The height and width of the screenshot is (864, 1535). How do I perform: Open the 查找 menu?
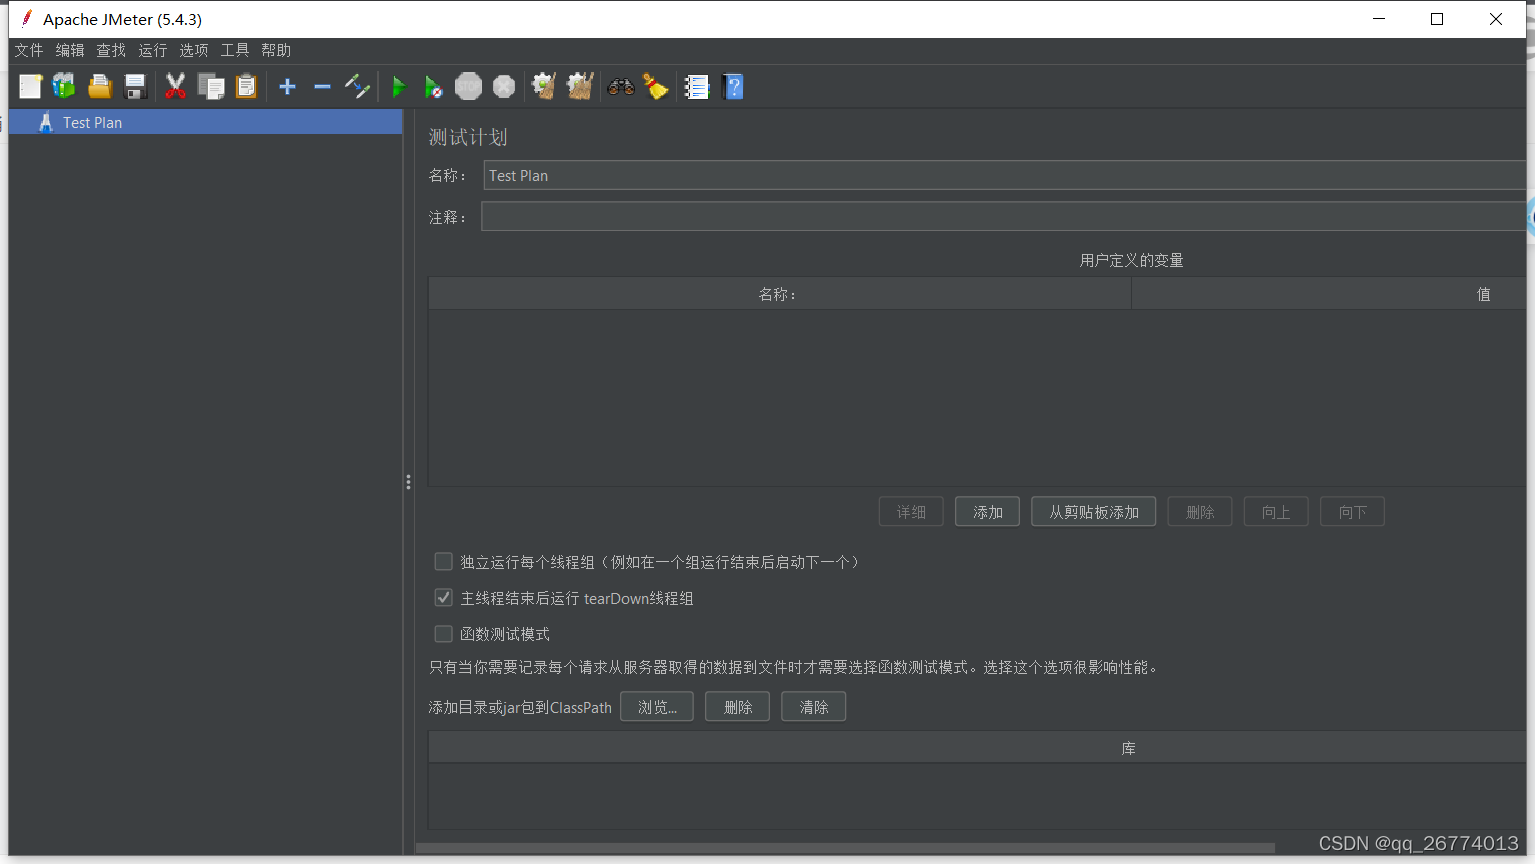[x=111, y=50]
